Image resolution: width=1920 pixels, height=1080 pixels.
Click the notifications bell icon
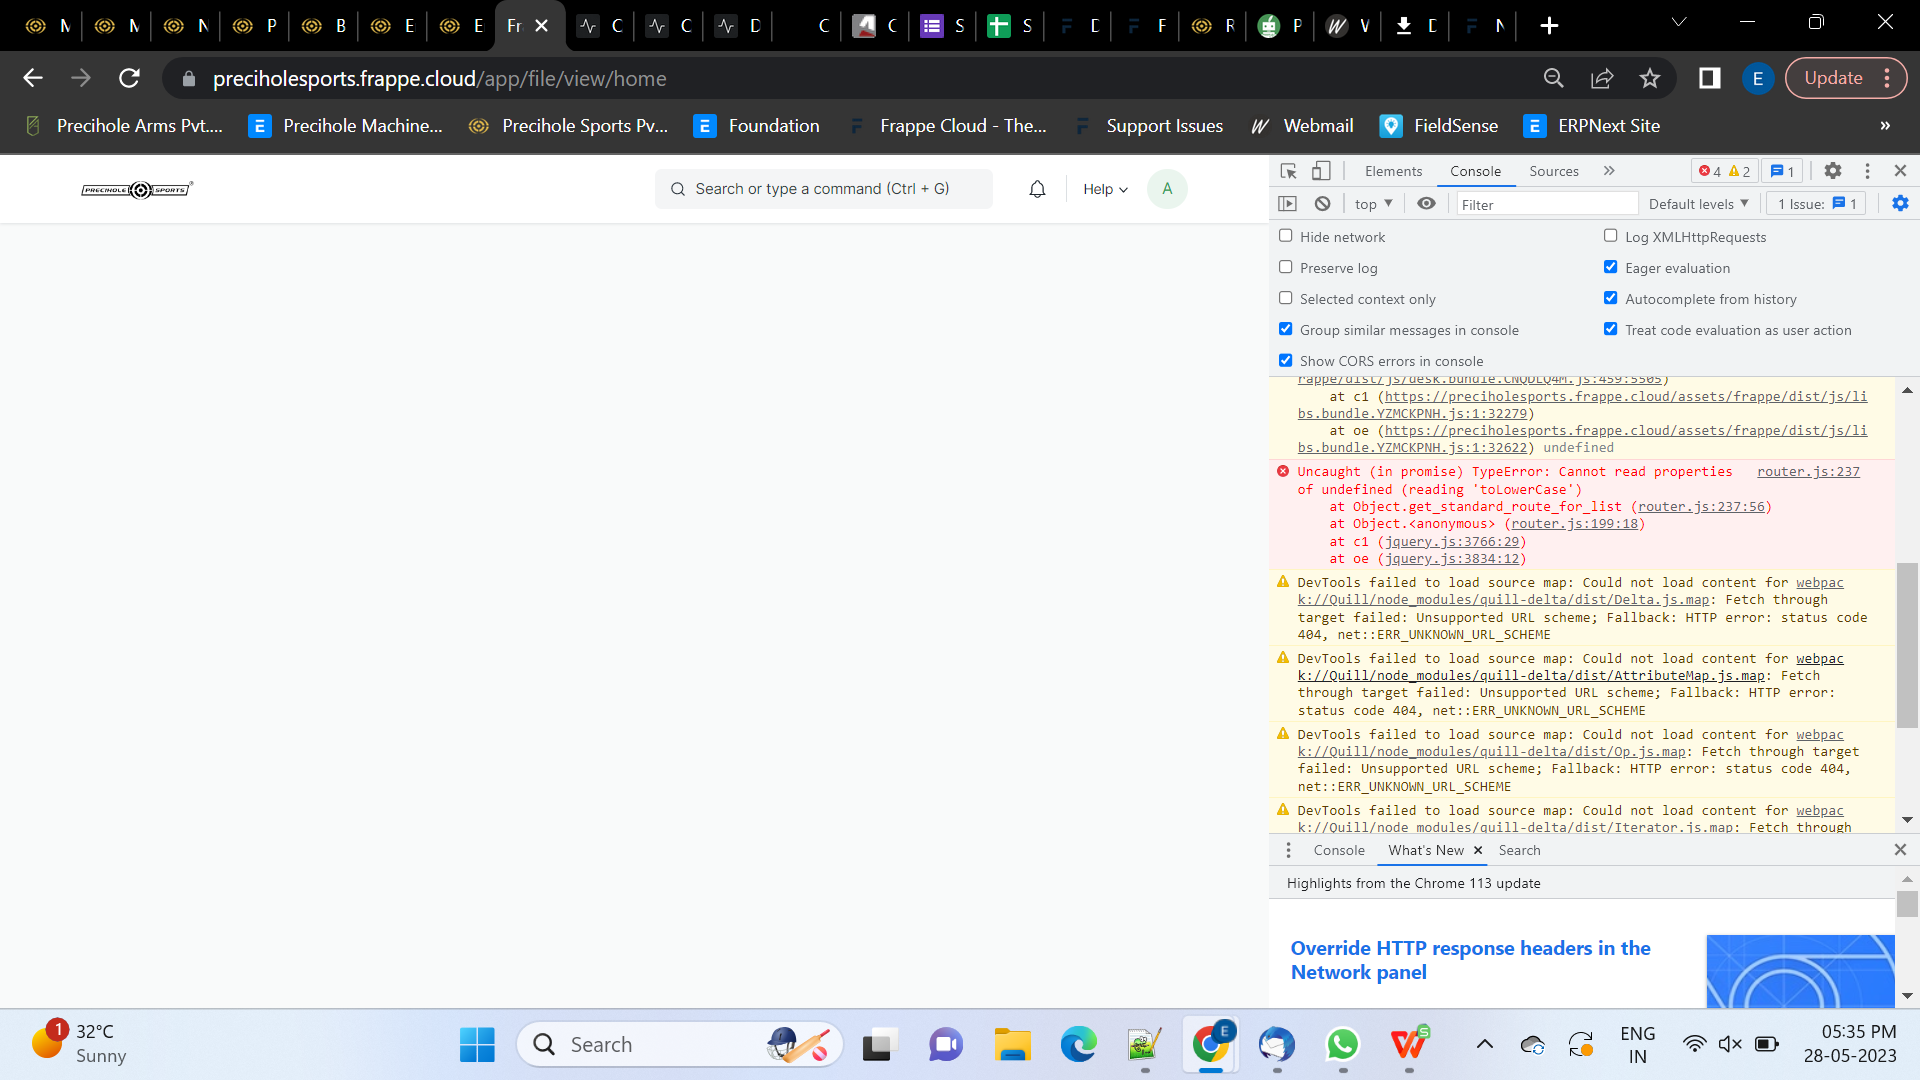click(x=1036, y=188)
